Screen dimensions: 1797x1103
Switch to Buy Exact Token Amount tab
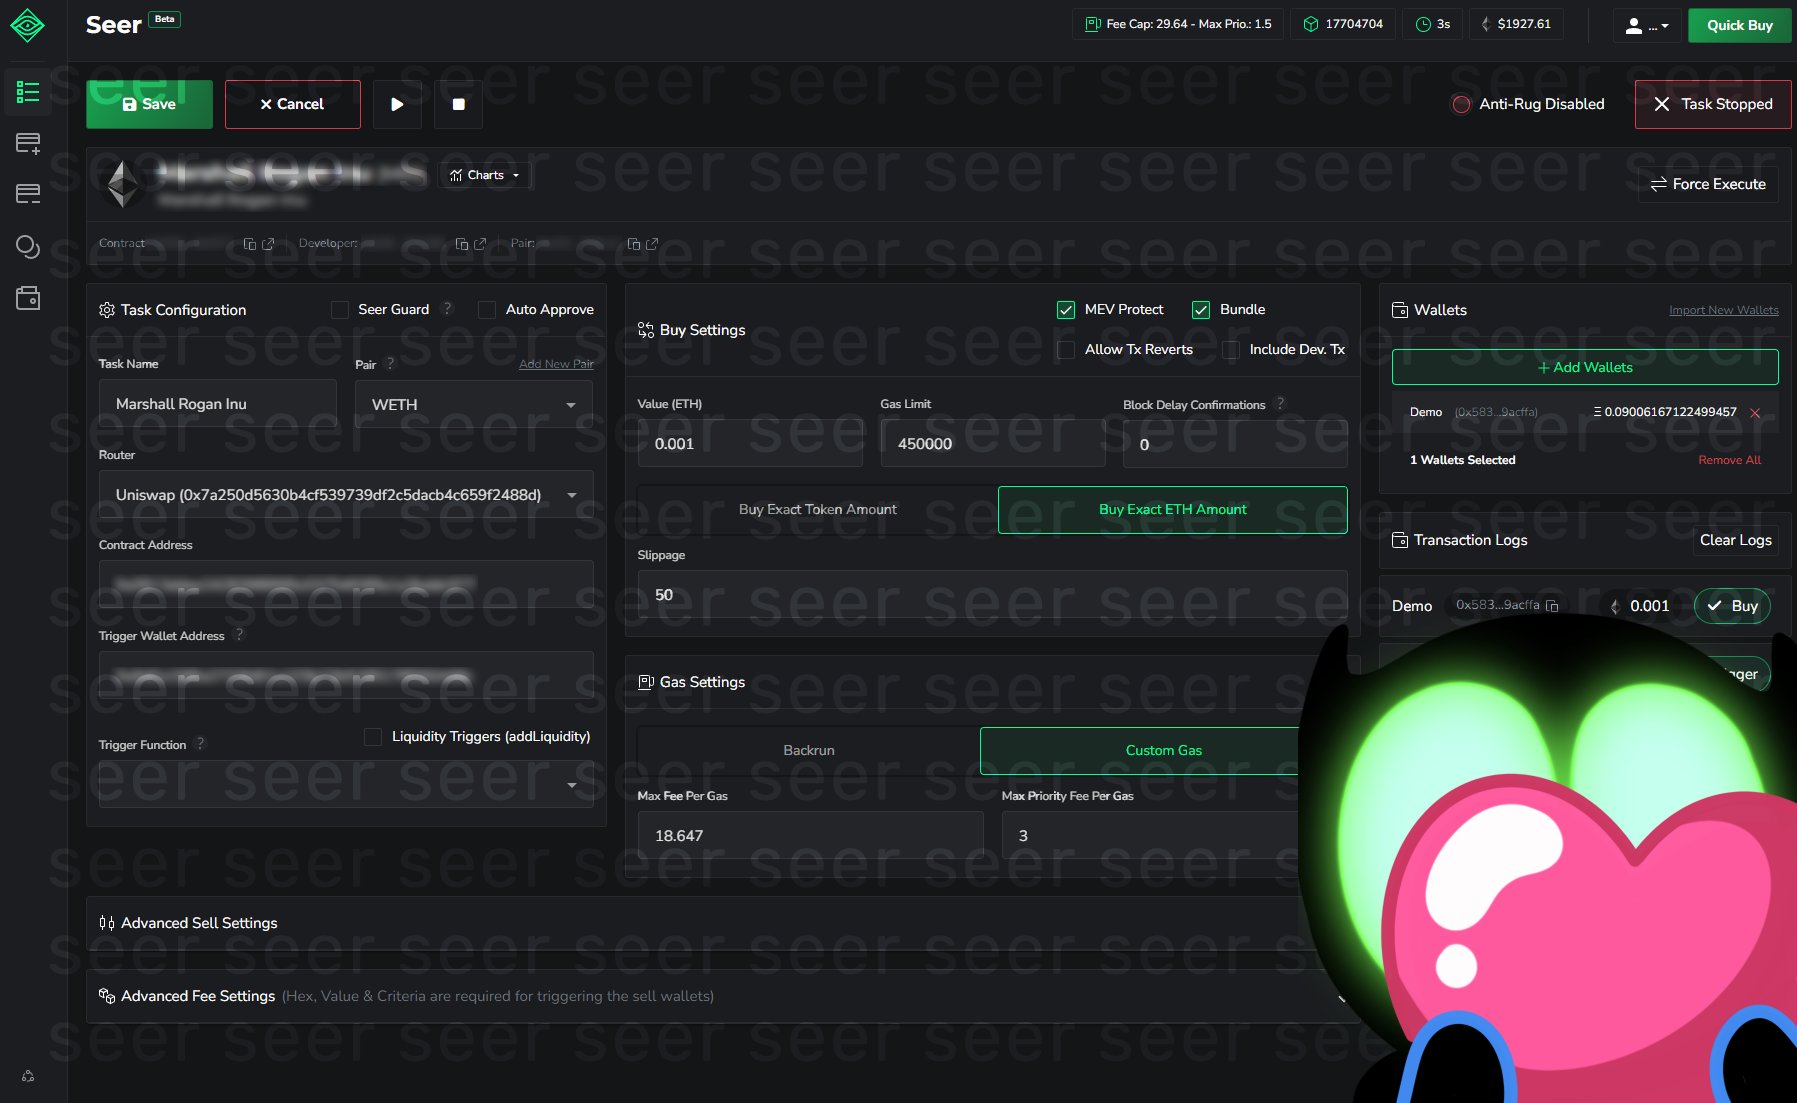coord(817,509)
